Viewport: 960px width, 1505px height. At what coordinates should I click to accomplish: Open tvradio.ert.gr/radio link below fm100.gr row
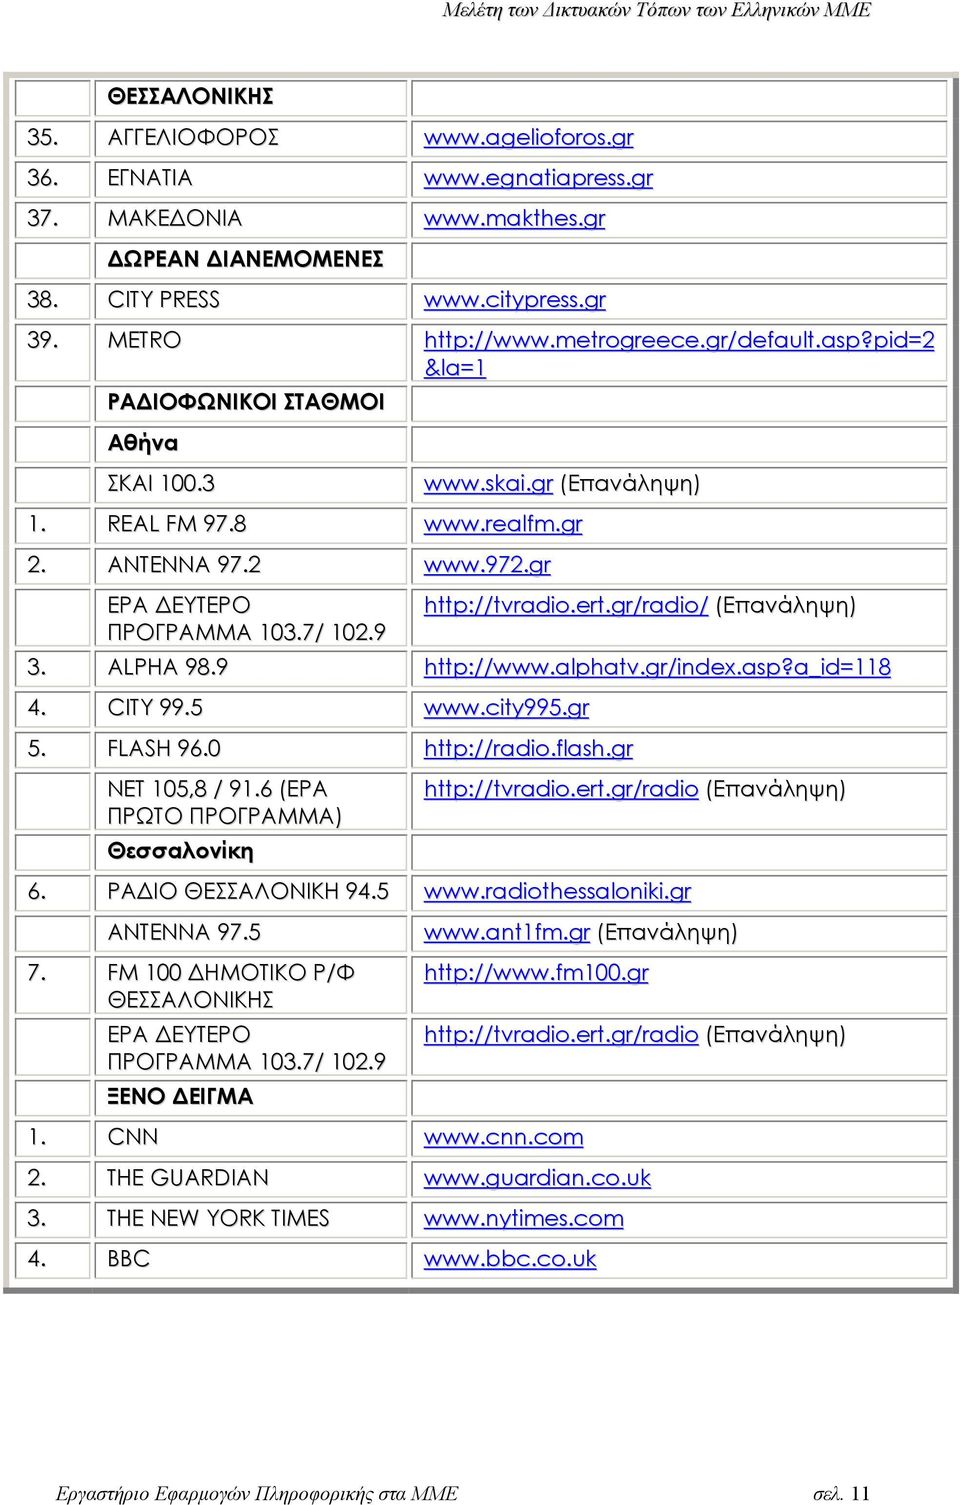tap(561, 1035)
